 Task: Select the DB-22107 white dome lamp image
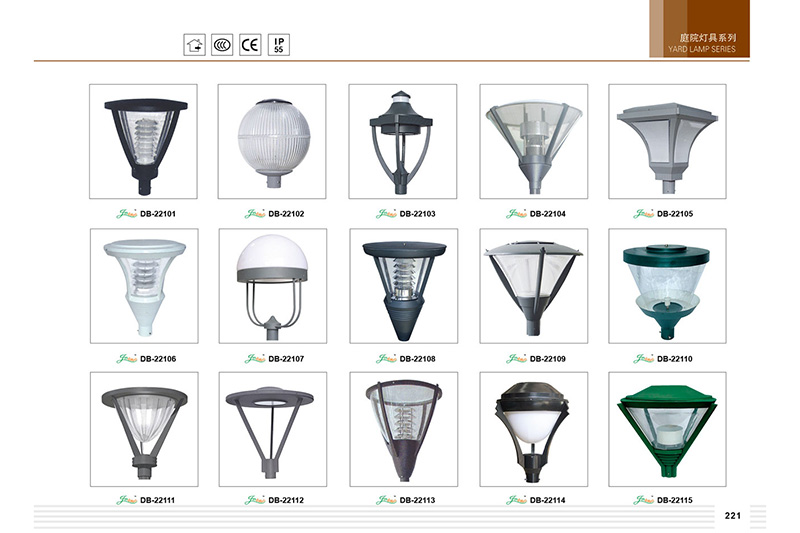click(x=273, y=286)
